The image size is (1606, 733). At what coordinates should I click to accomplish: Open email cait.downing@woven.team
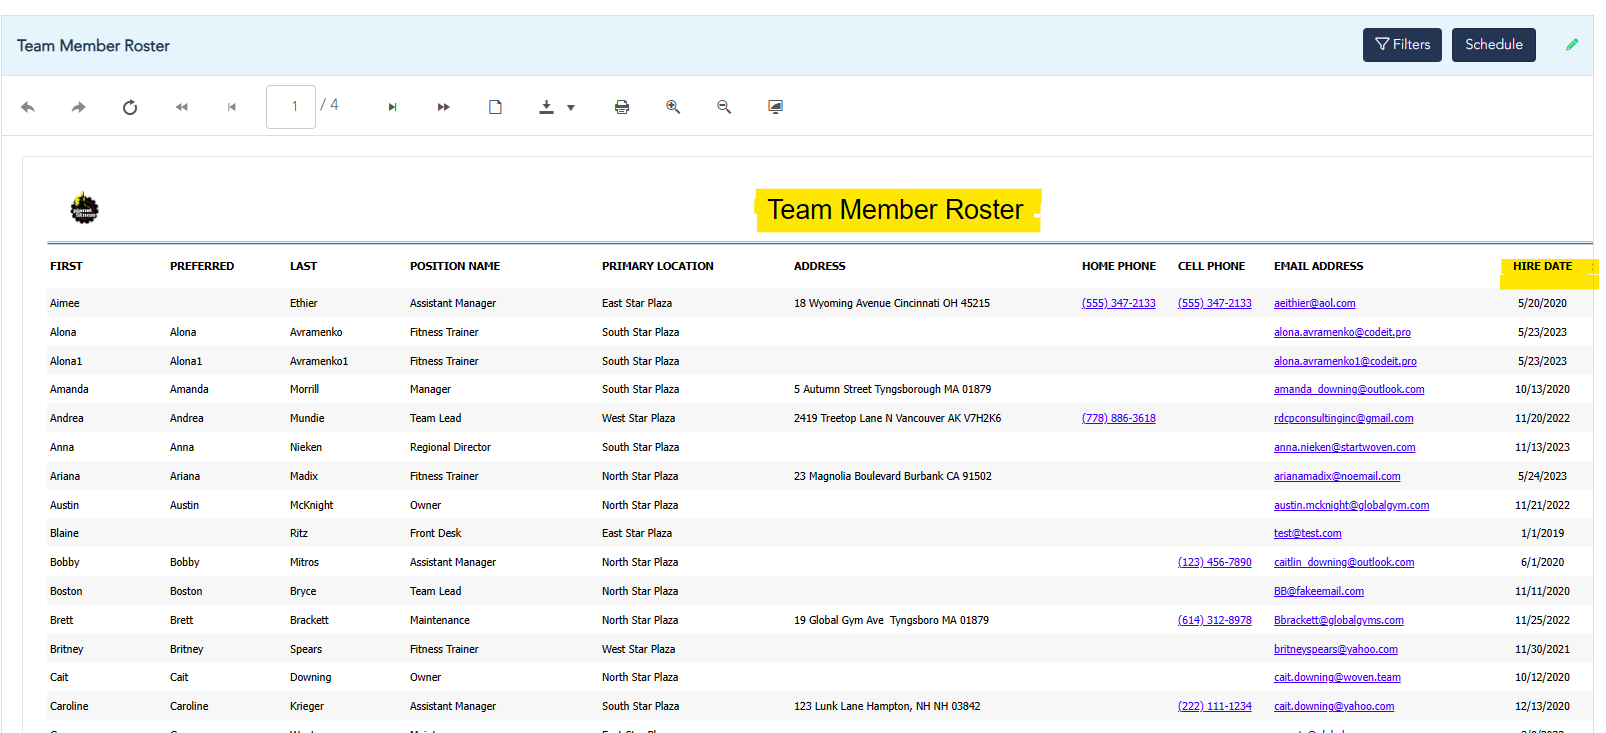coord(1337,677)
